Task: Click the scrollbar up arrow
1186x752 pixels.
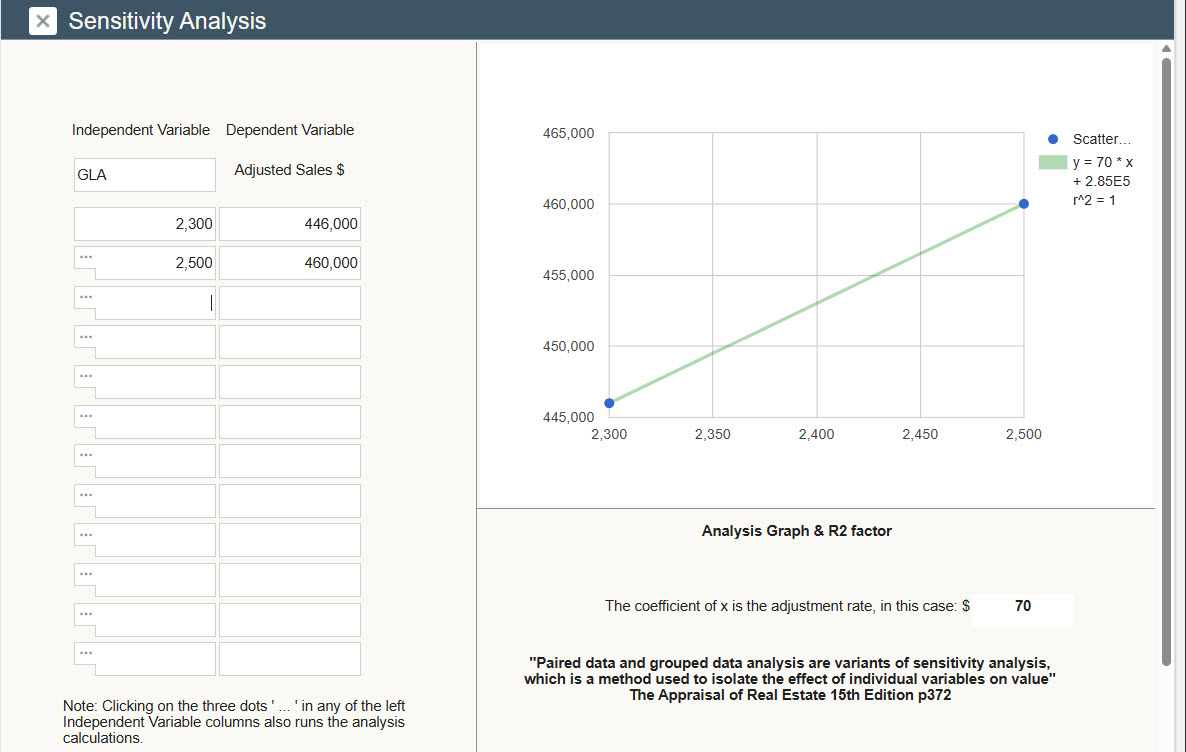Action: (x=1165, y=49)
